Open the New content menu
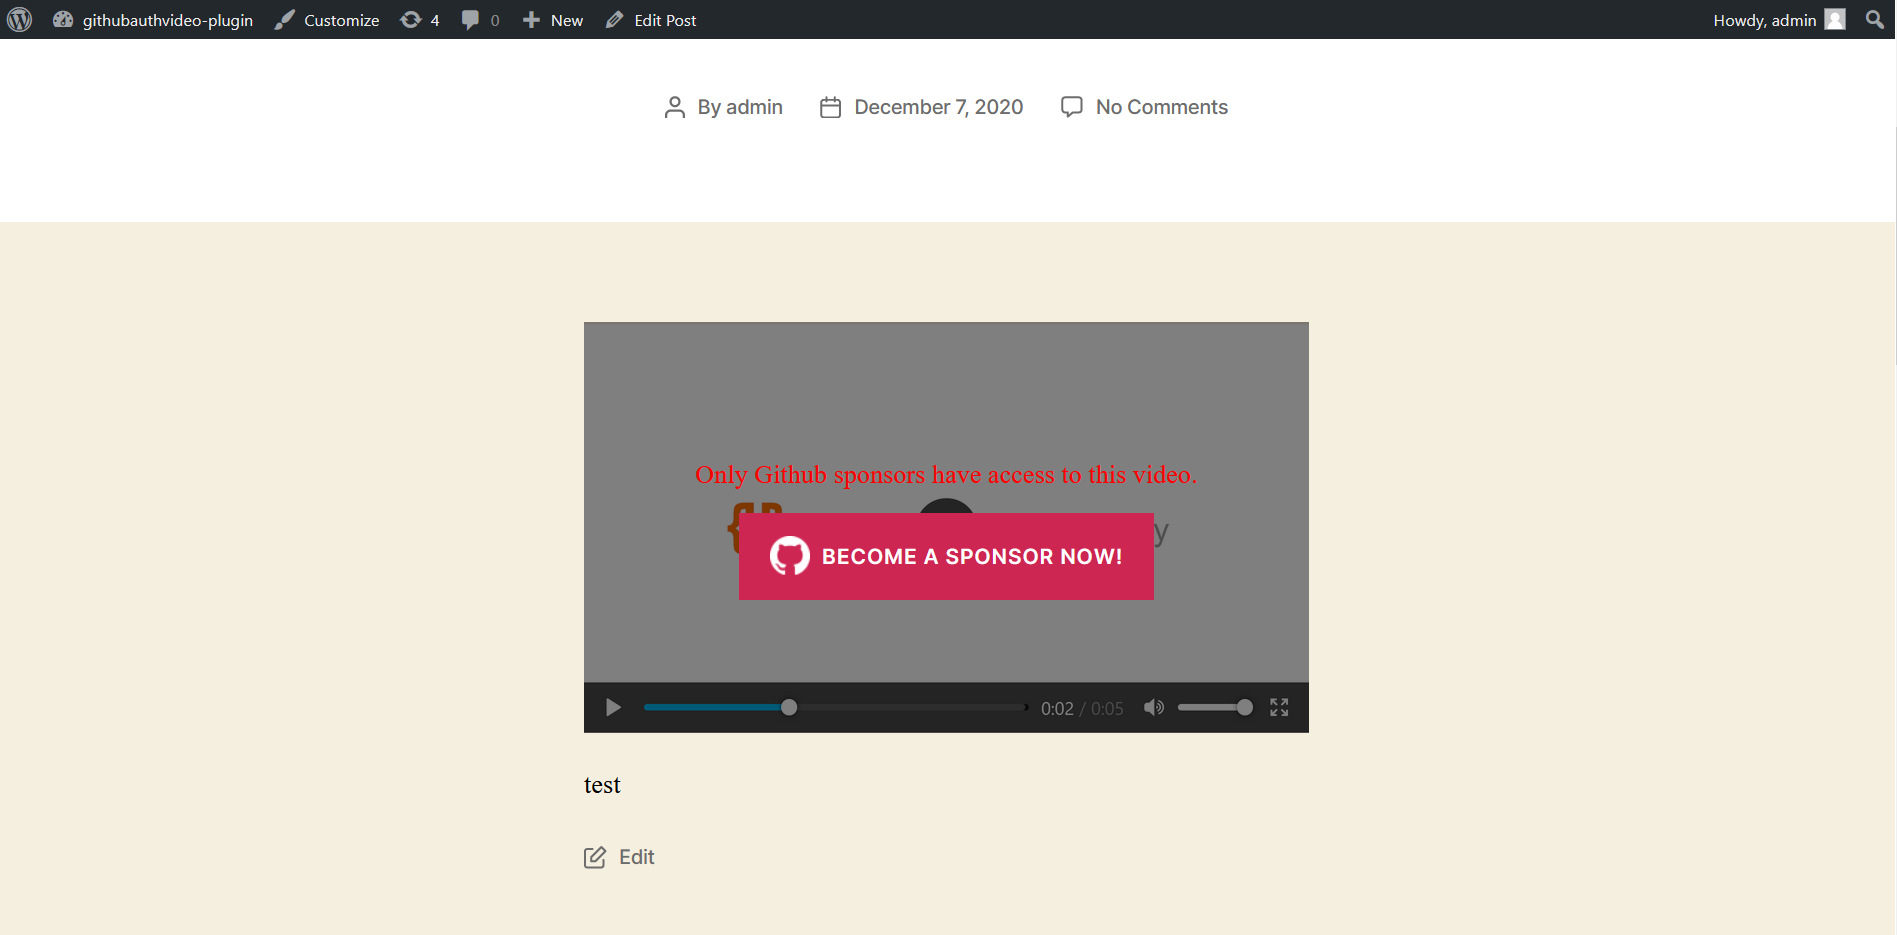The height and width of the screenshot is (935, 1897). pos(553,20)
